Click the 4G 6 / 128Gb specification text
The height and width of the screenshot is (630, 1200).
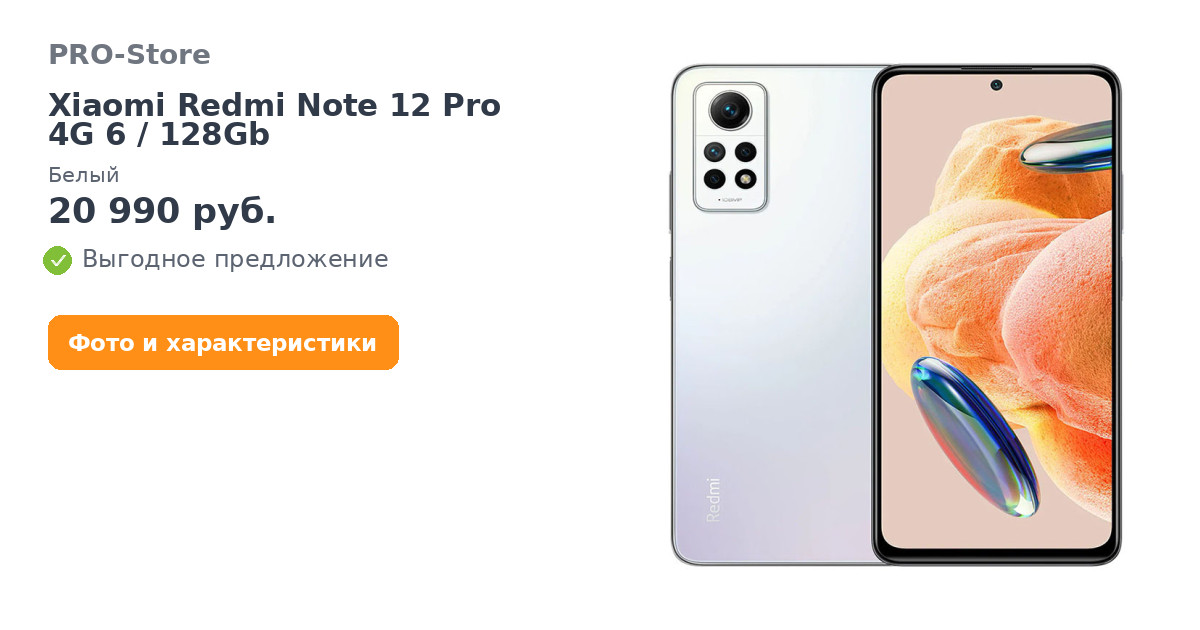coord(159,134)
